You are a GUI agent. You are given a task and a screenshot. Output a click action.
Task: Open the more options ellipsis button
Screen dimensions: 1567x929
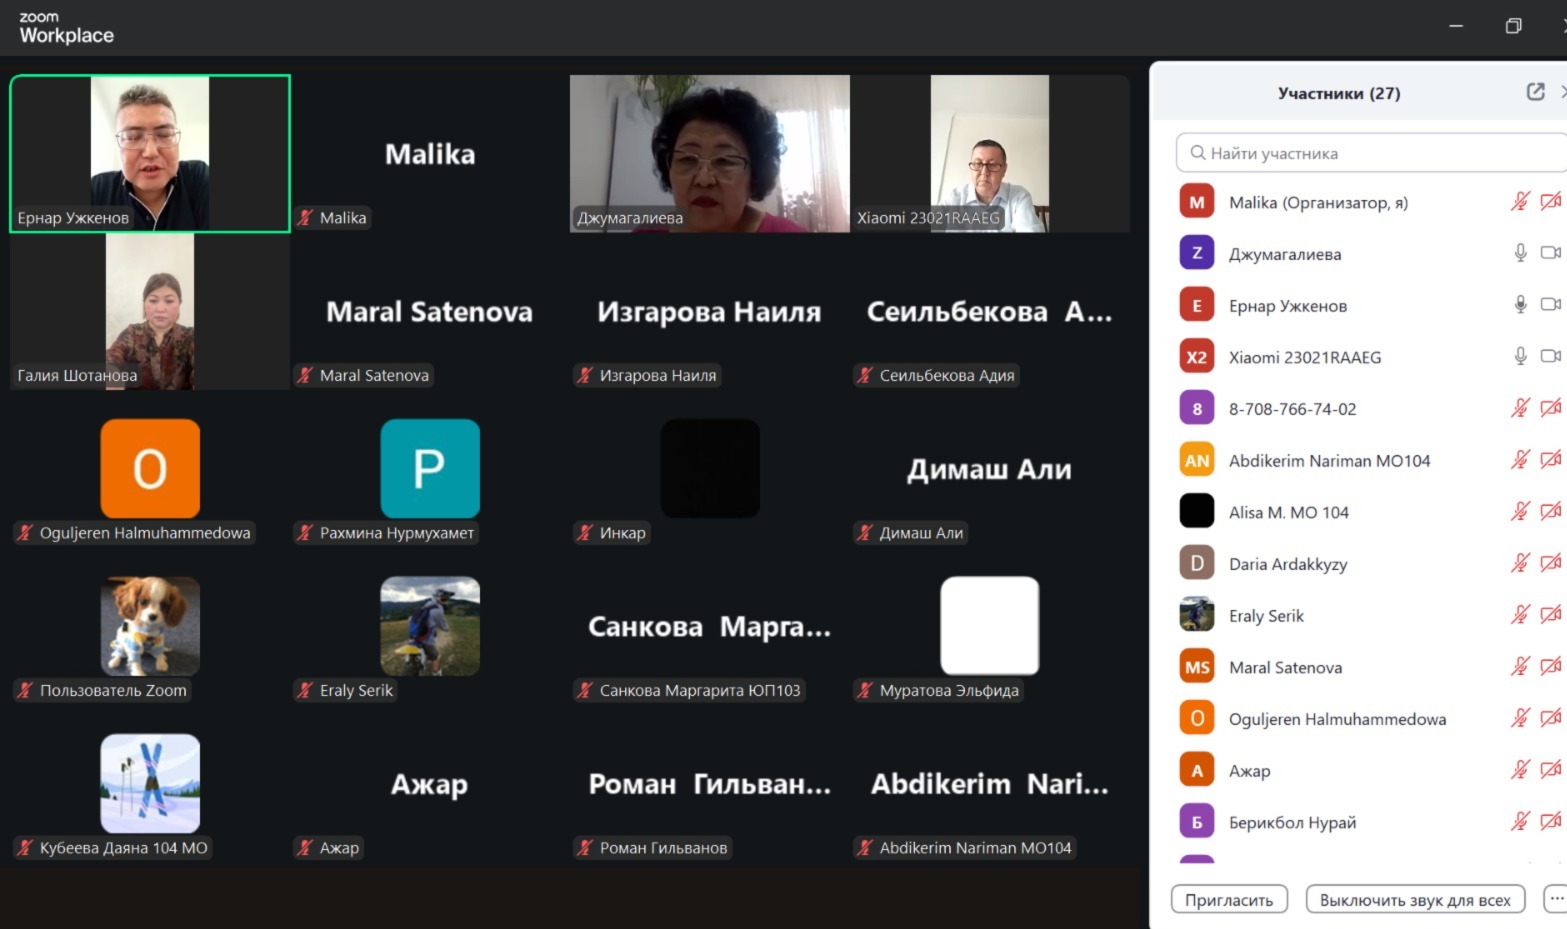(x=1556, y=899)
